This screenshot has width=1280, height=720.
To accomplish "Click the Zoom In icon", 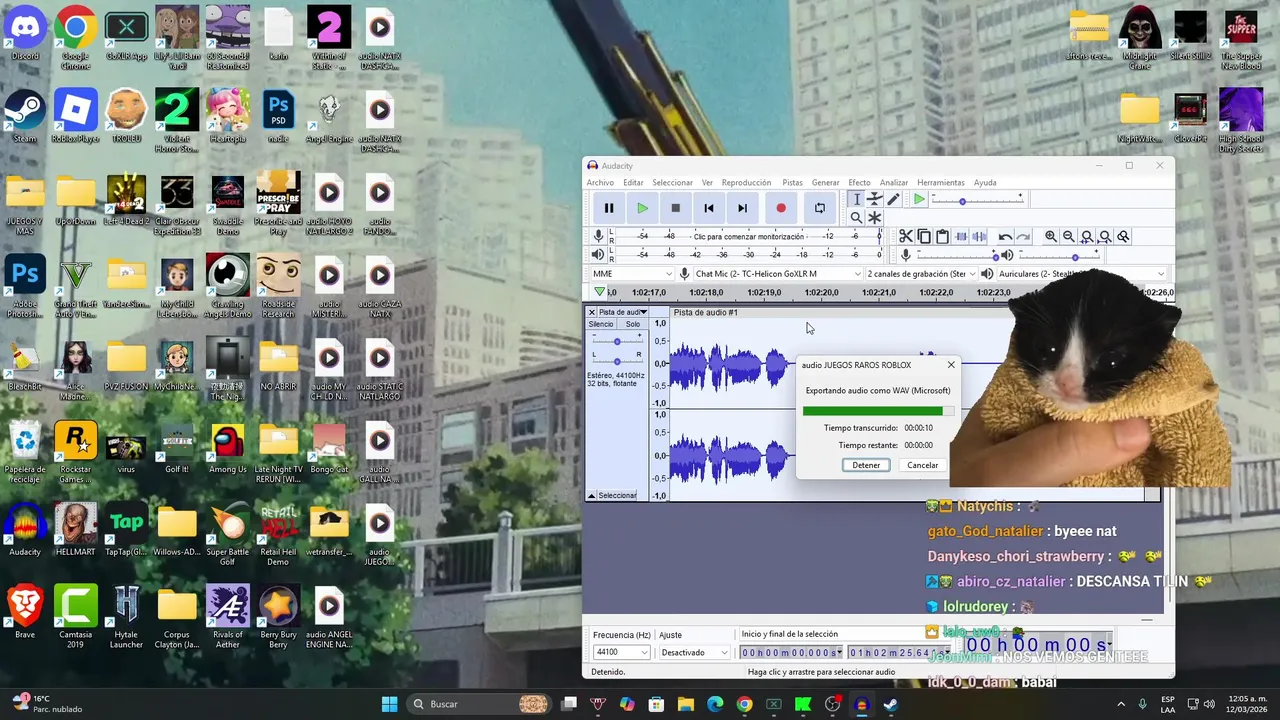I will click(1051, 236).
